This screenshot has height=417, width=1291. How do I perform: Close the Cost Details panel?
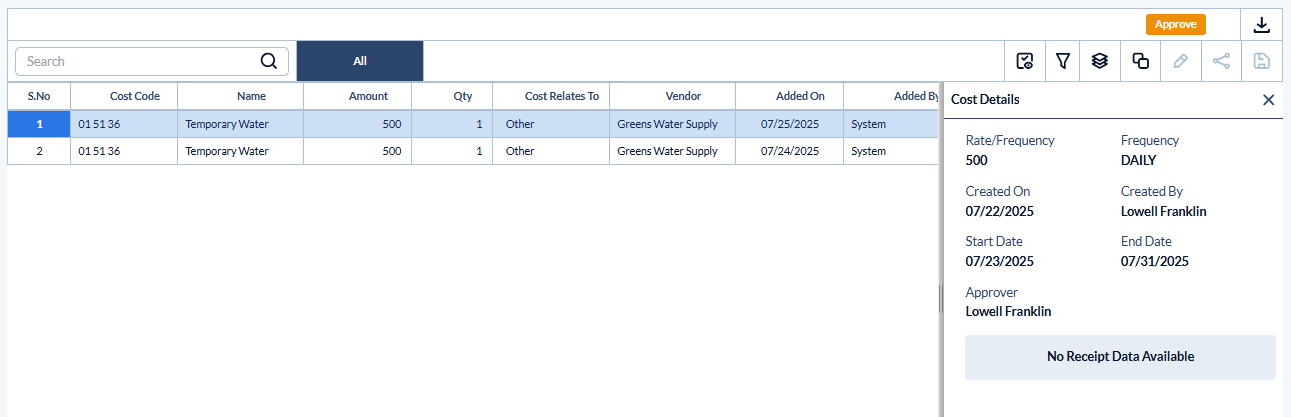tap(1268, 100)
